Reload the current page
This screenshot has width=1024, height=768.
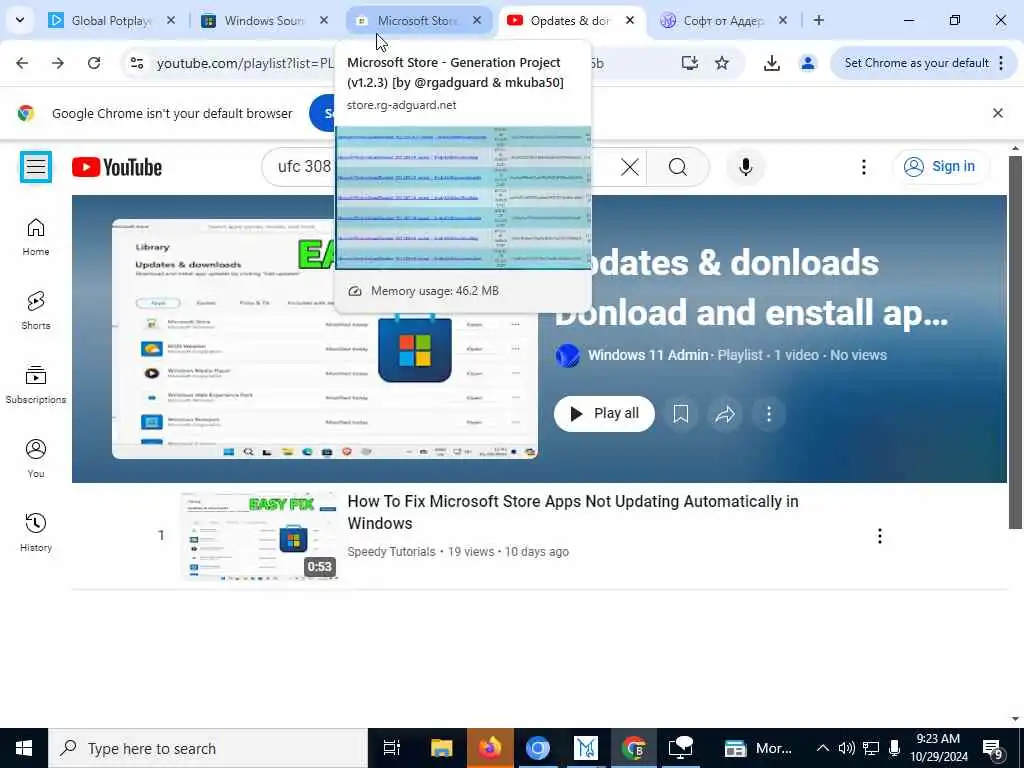click(x=94, y=63)
